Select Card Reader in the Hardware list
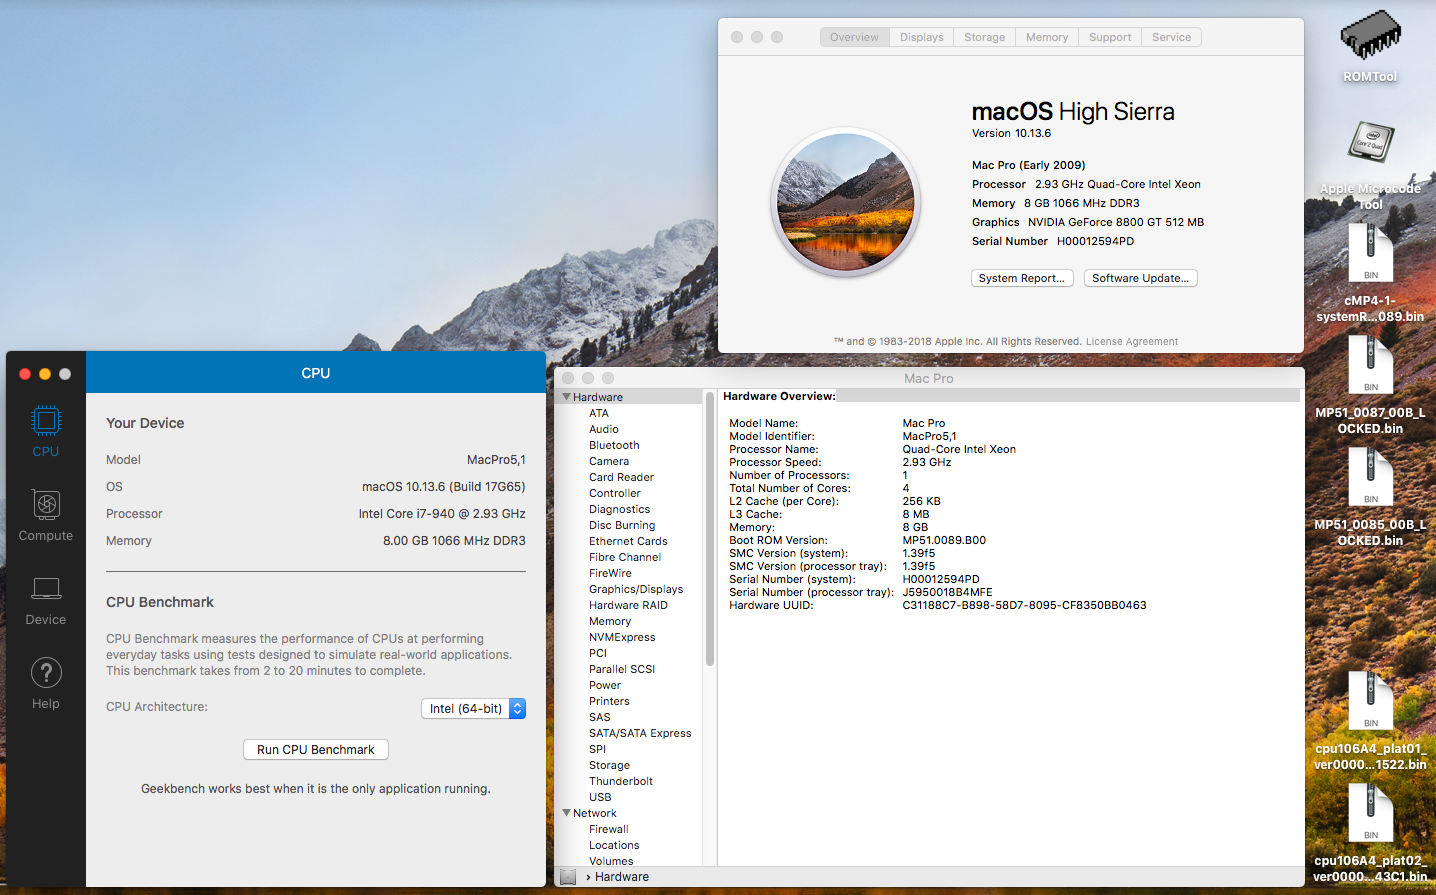Image resolution: width=1436 pixels, height=895 pixels. pyautogui.click(x=621, y=477)
